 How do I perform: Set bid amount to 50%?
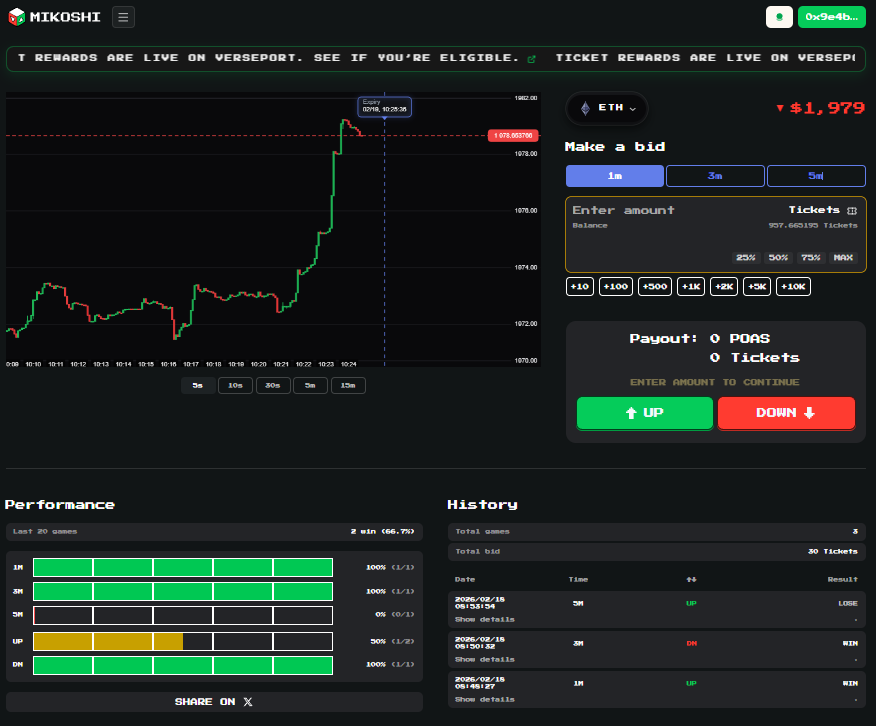[778, 257]
